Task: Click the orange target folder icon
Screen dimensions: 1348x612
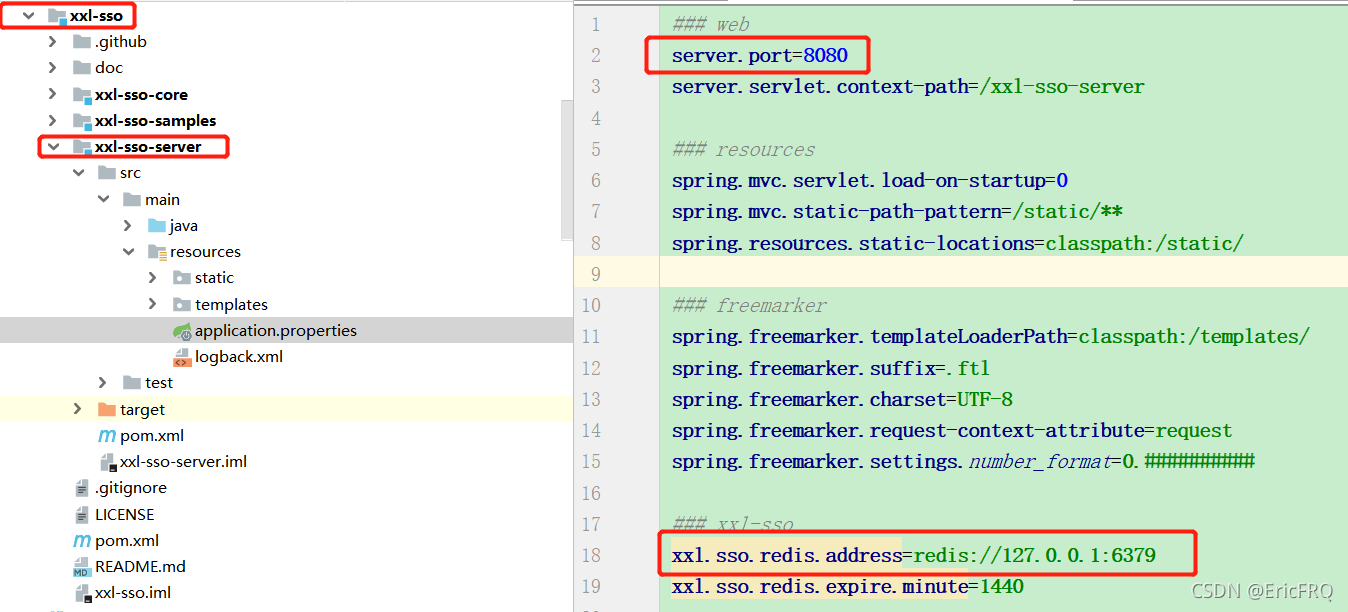Action: [x=107, y=409]
